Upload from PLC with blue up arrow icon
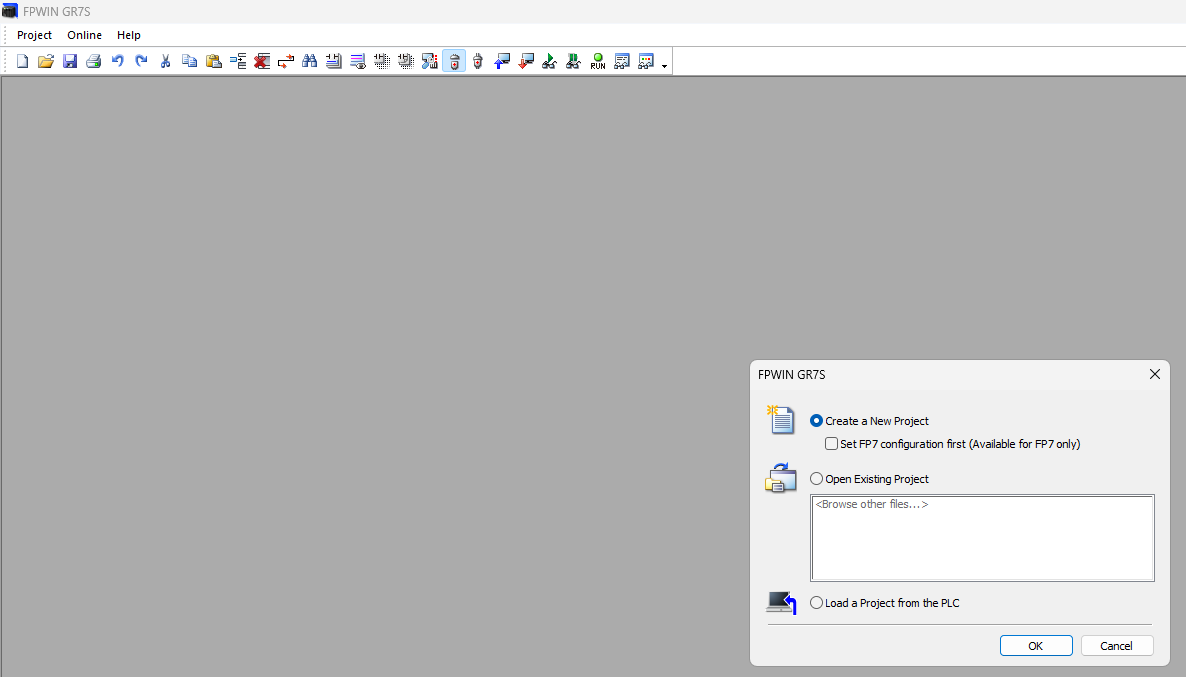Screen dimensions: 1186x677 501,61
